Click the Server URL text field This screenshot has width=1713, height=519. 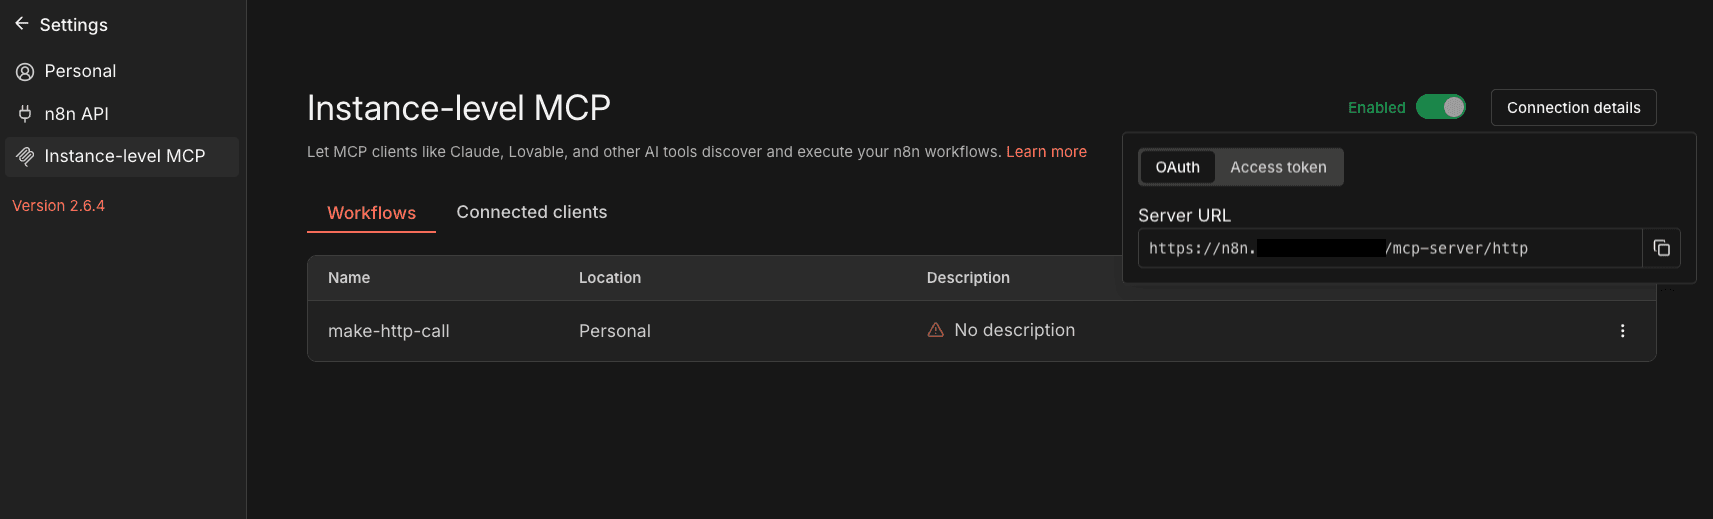click(1390, 248)
